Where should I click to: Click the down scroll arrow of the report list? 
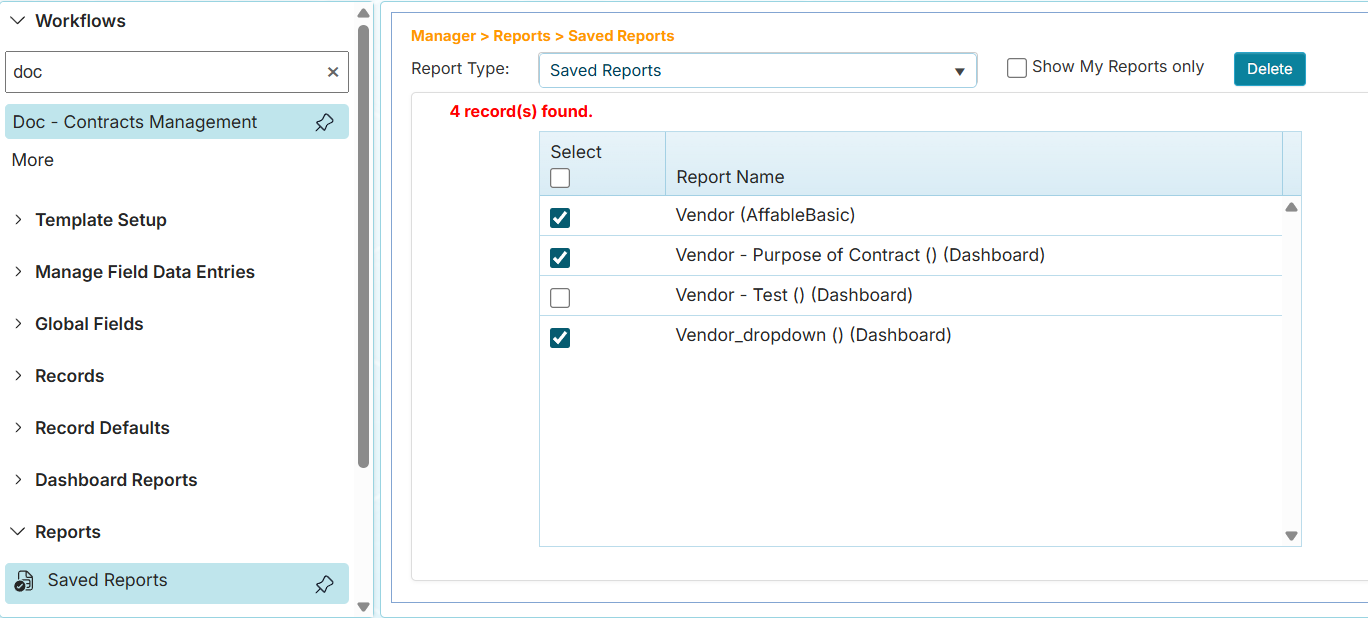click(x=1290, y=537)
